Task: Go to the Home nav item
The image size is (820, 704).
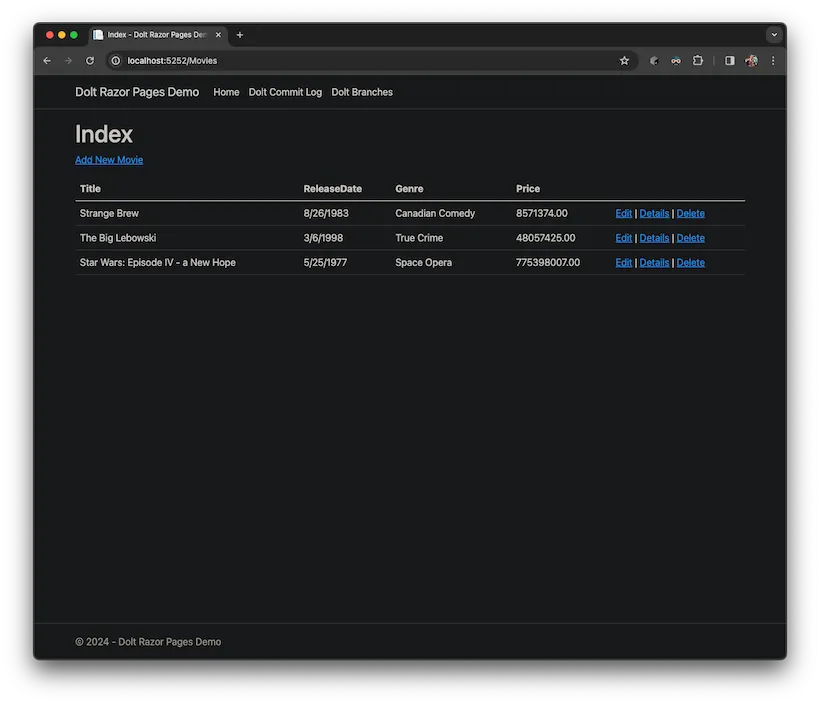Action: pyautogui.click(x=226, y=92)
